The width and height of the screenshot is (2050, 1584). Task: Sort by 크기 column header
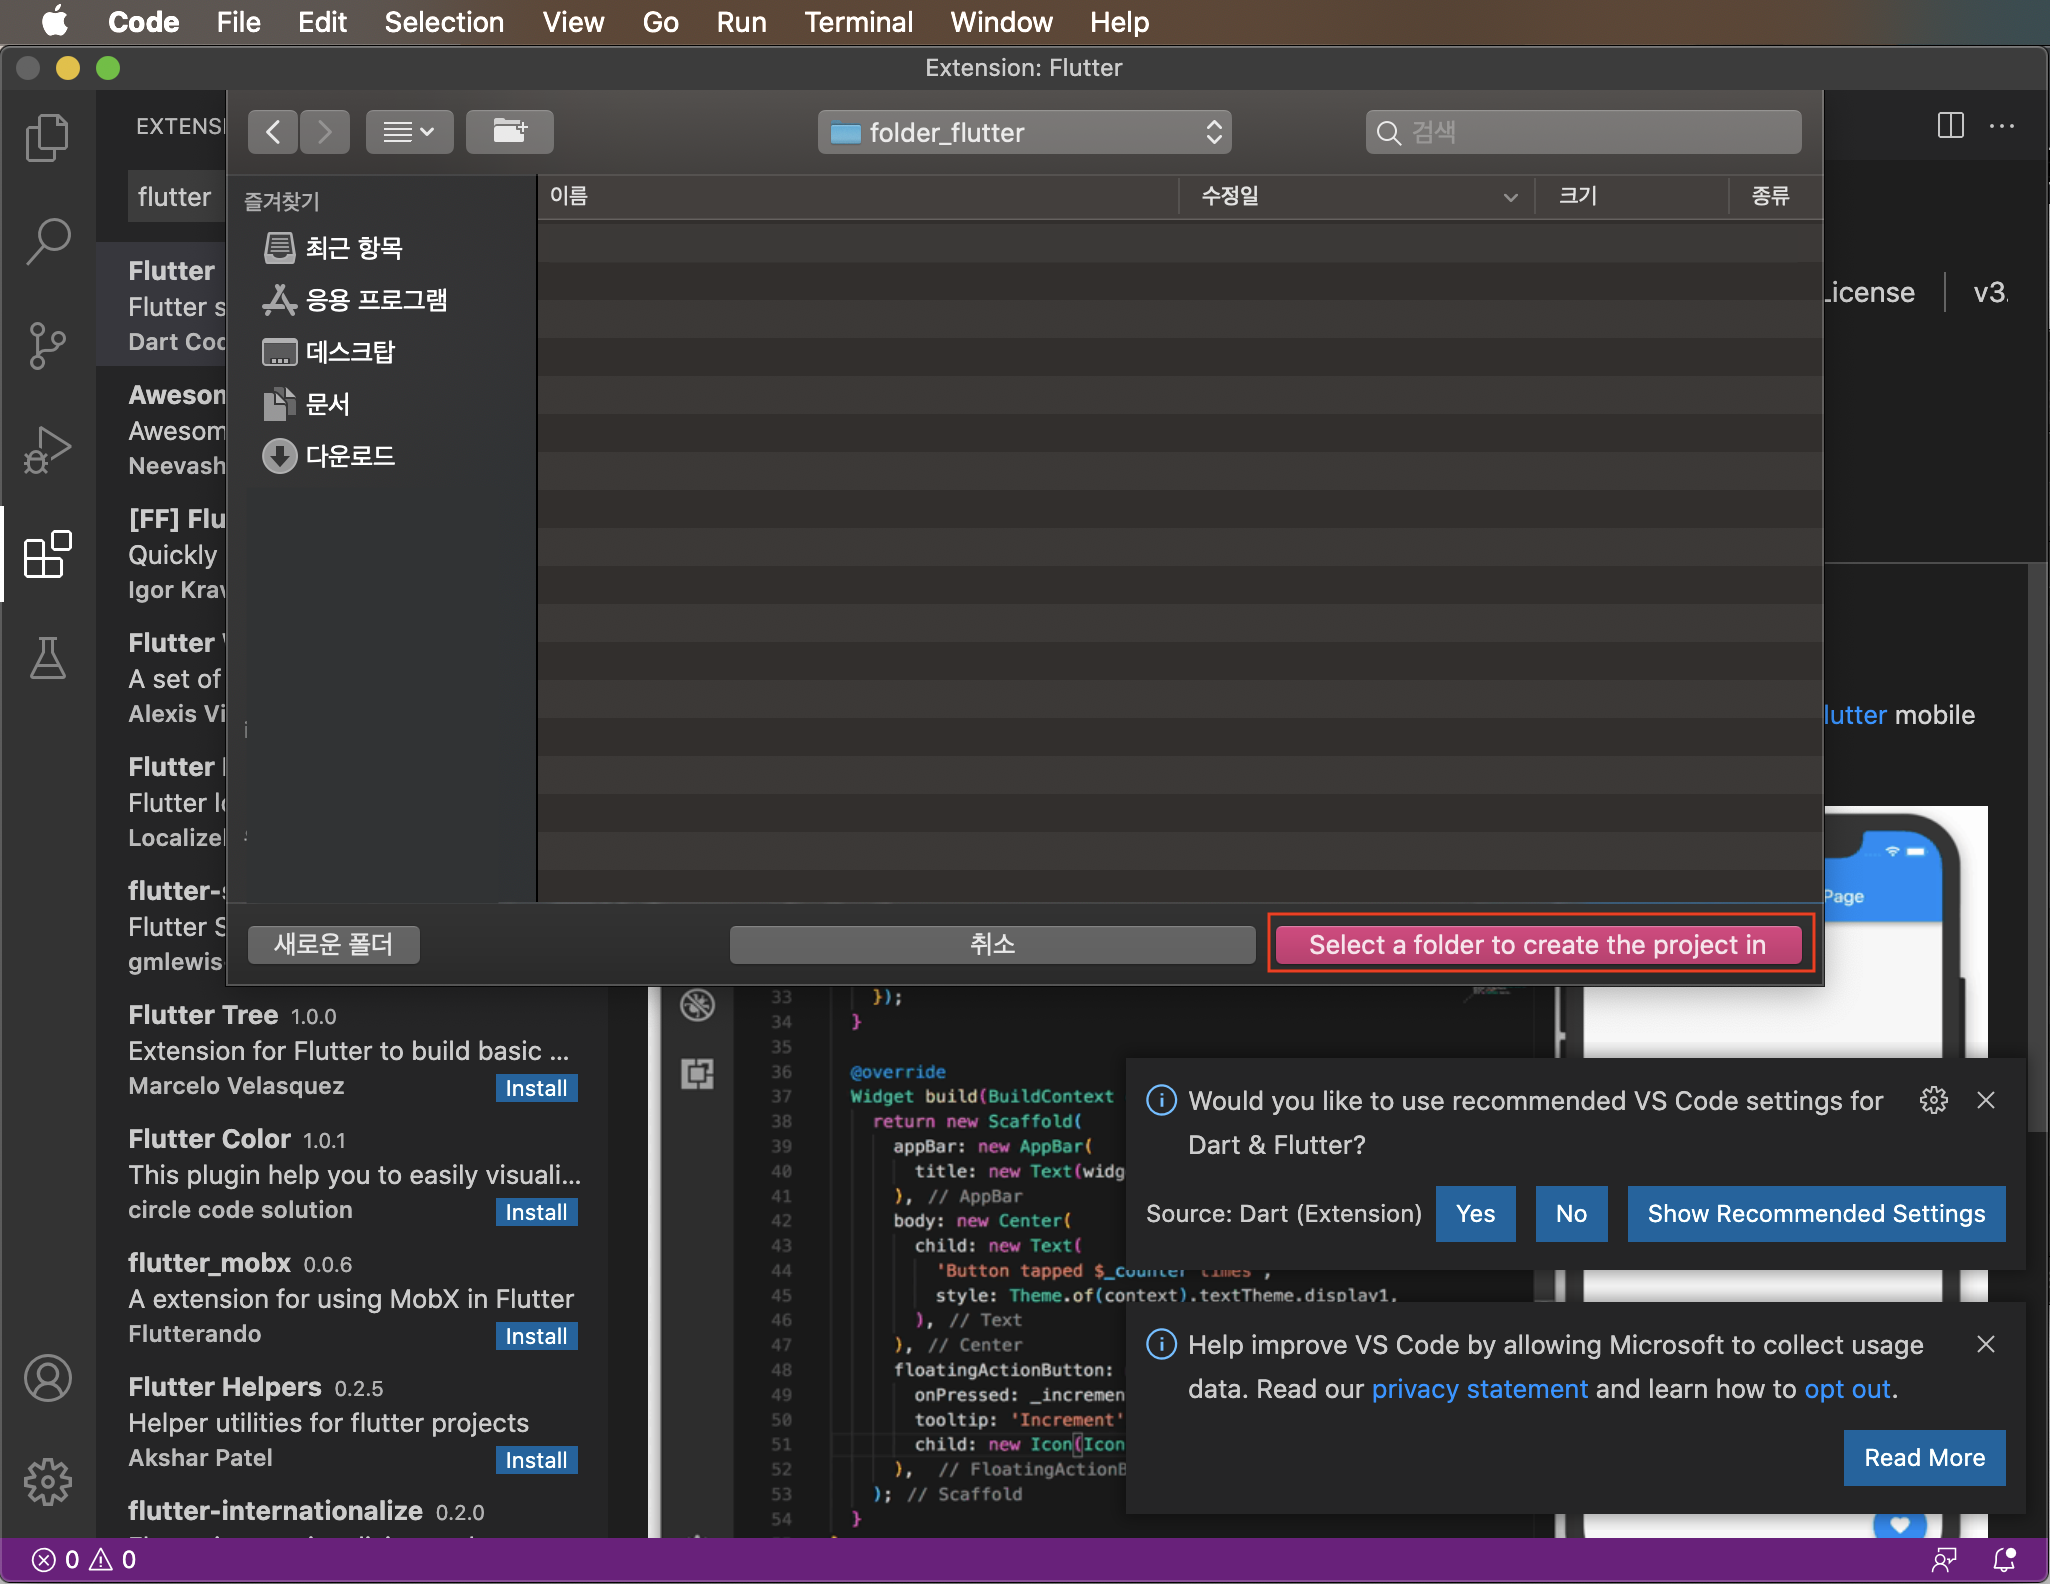pyautogui.click(x=1633, y=196)
